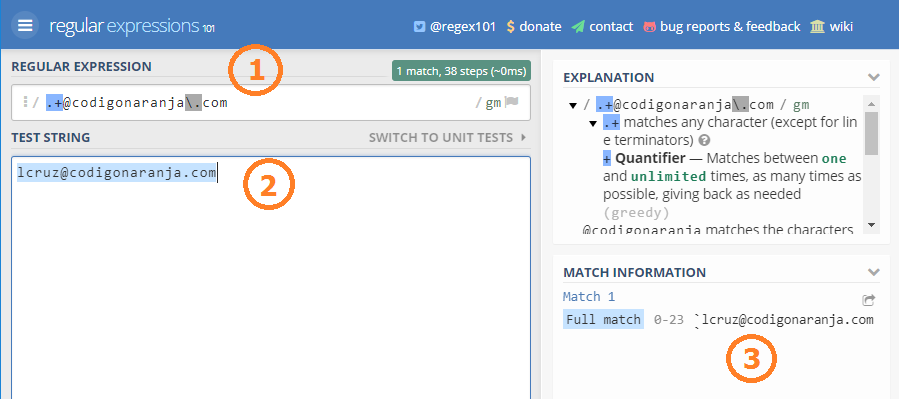Click the wiki building icon
This screenshot has width=899, height=399.
point(818,26)
